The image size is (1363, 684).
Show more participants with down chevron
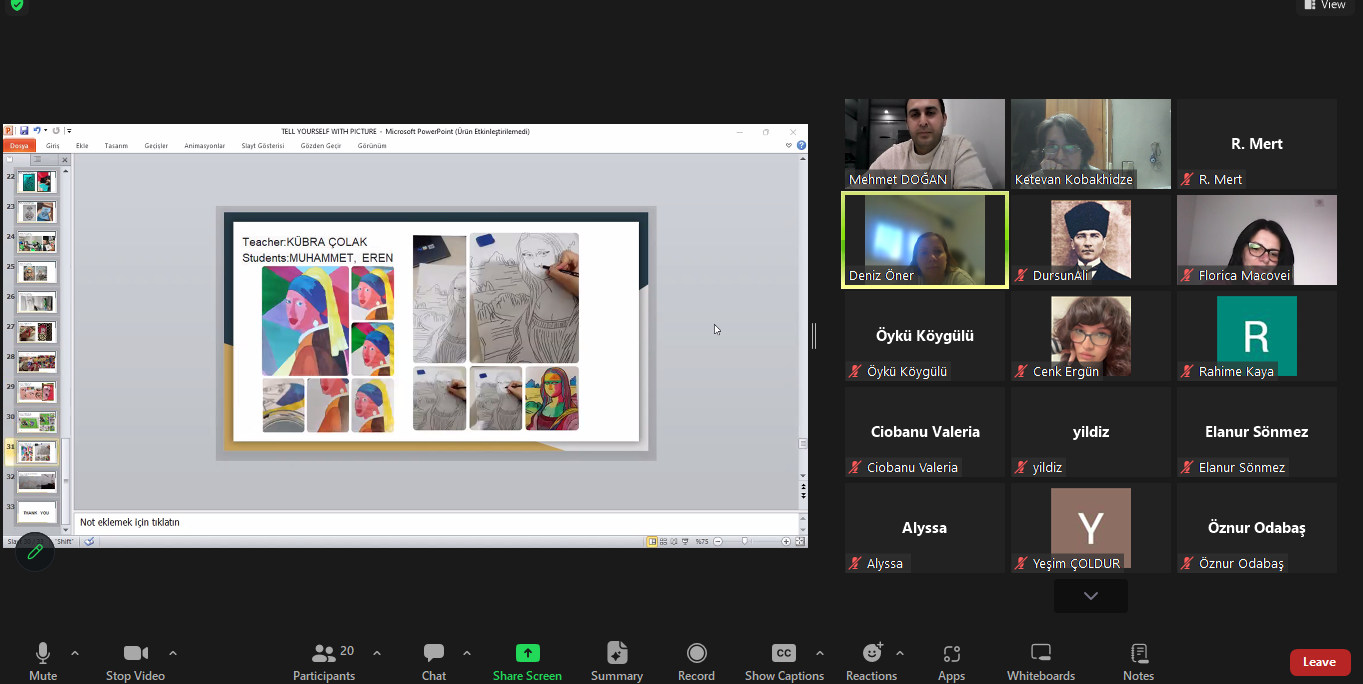coord(1091,596)
